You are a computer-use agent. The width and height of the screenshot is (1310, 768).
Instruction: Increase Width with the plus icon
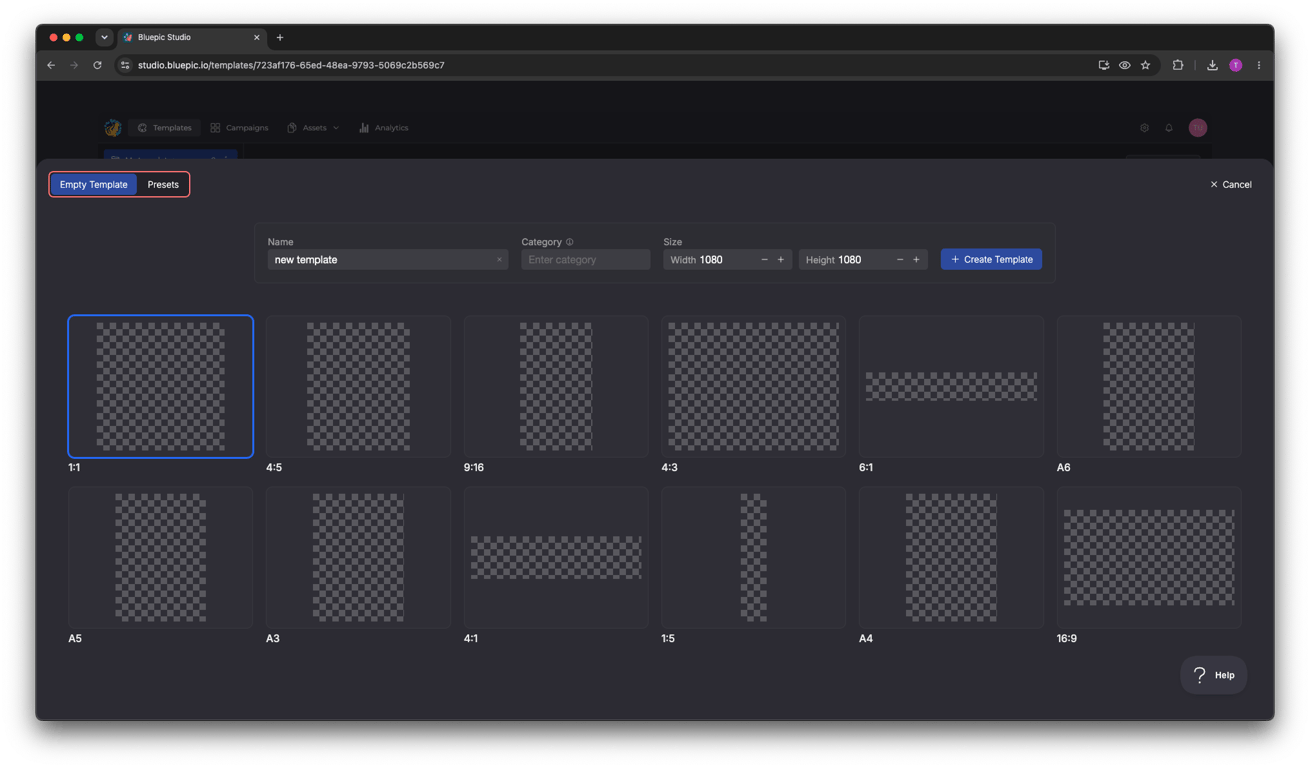[781, 260]
